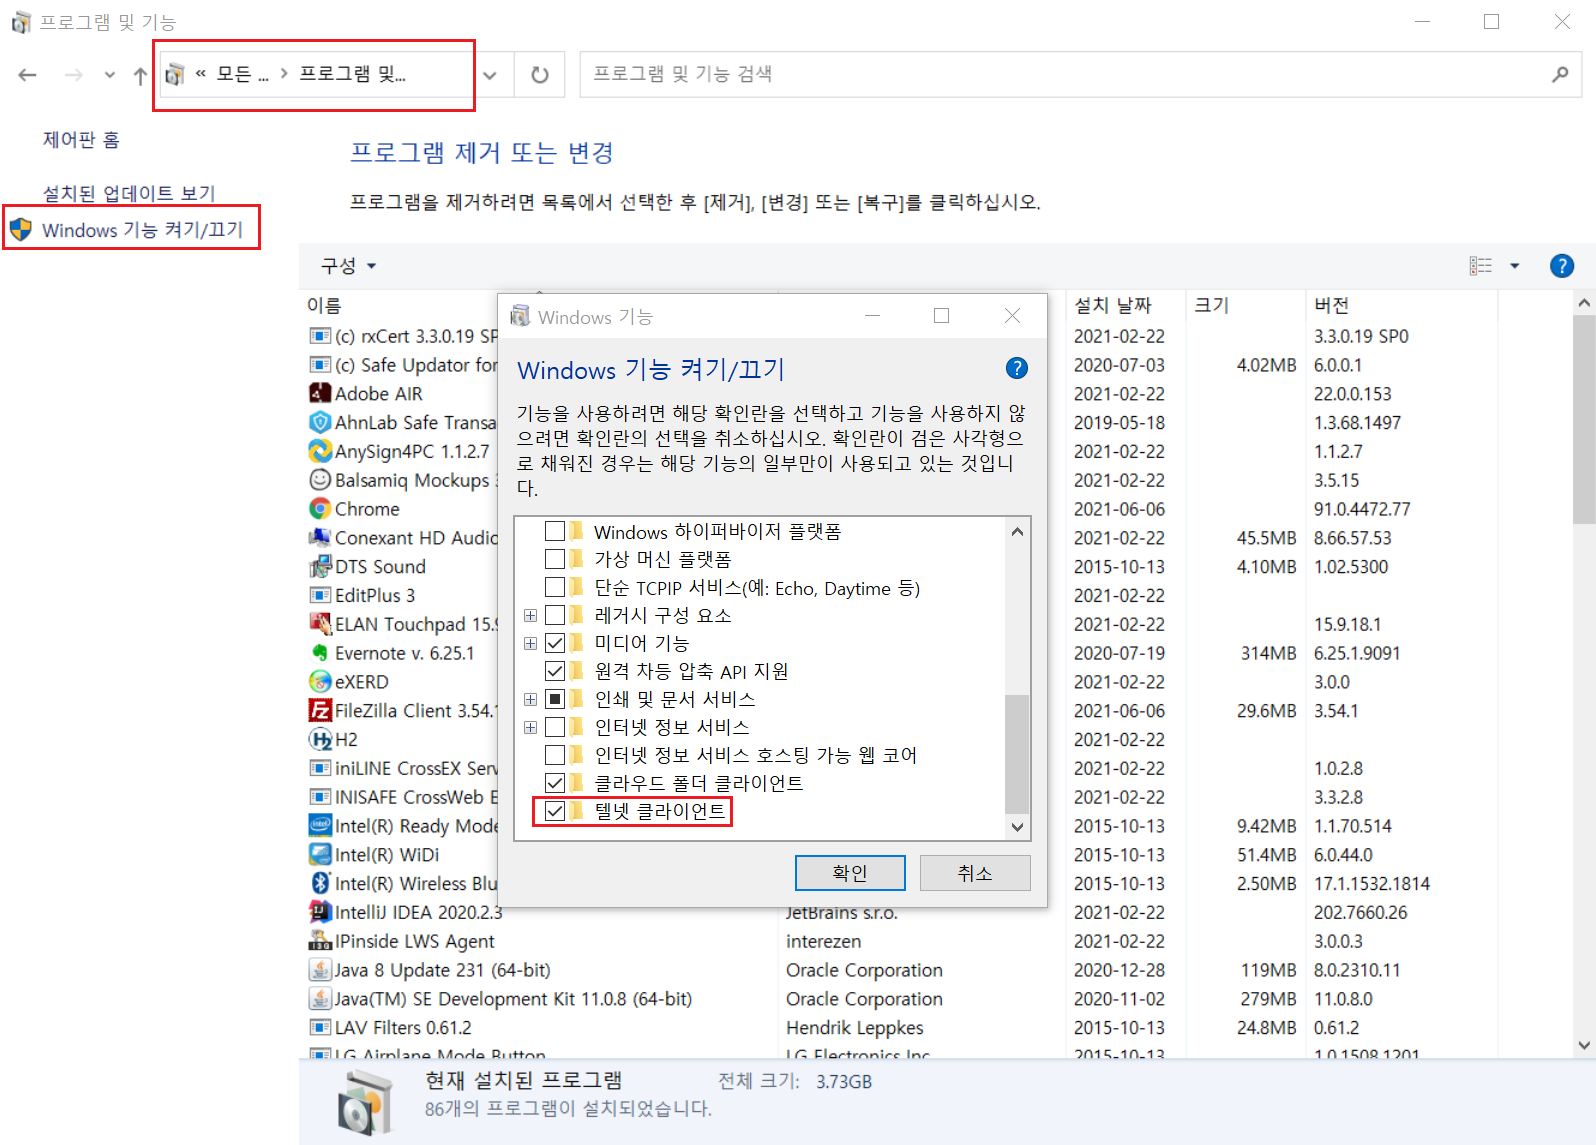Toggle the 레거시 구성 요소 checkbox

pos(555,615)
